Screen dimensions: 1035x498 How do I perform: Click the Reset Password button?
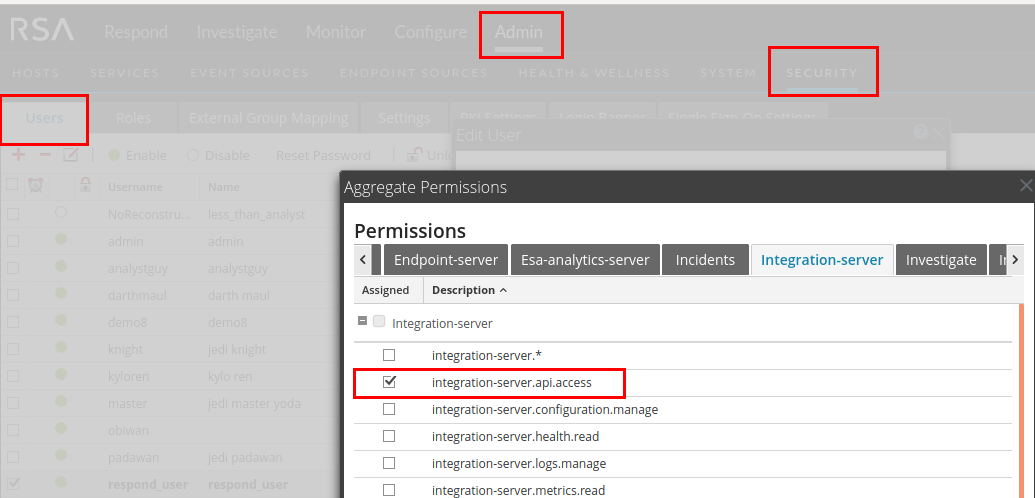(323, 155)
